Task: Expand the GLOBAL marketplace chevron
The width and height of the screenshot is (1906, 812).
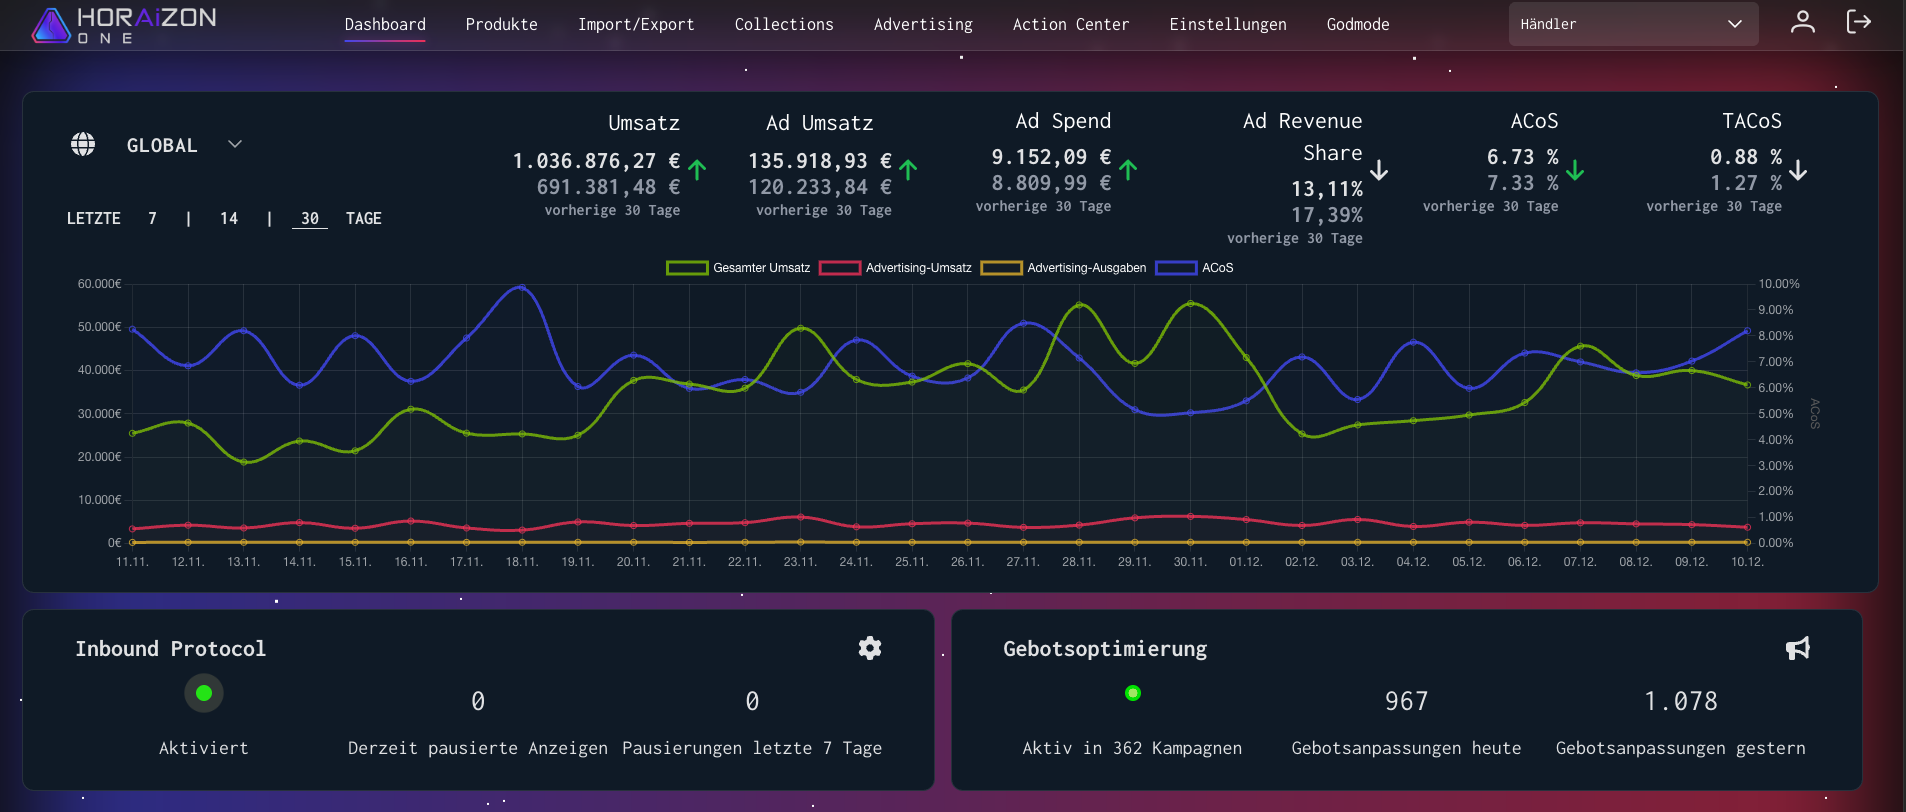Action: pyautogui.click(x=235, y=145)
